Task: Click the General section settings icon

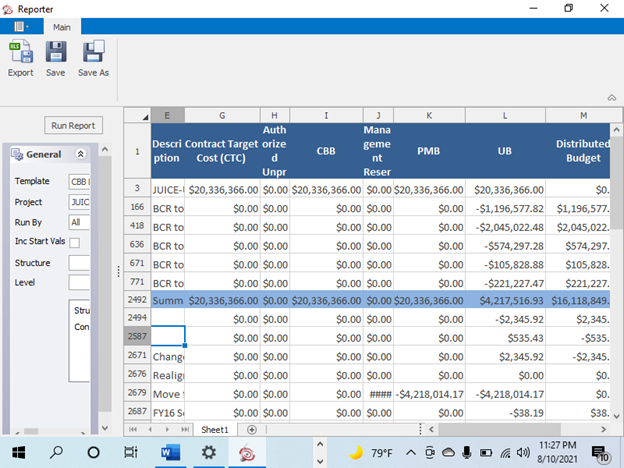Action: tap(17, 154)
